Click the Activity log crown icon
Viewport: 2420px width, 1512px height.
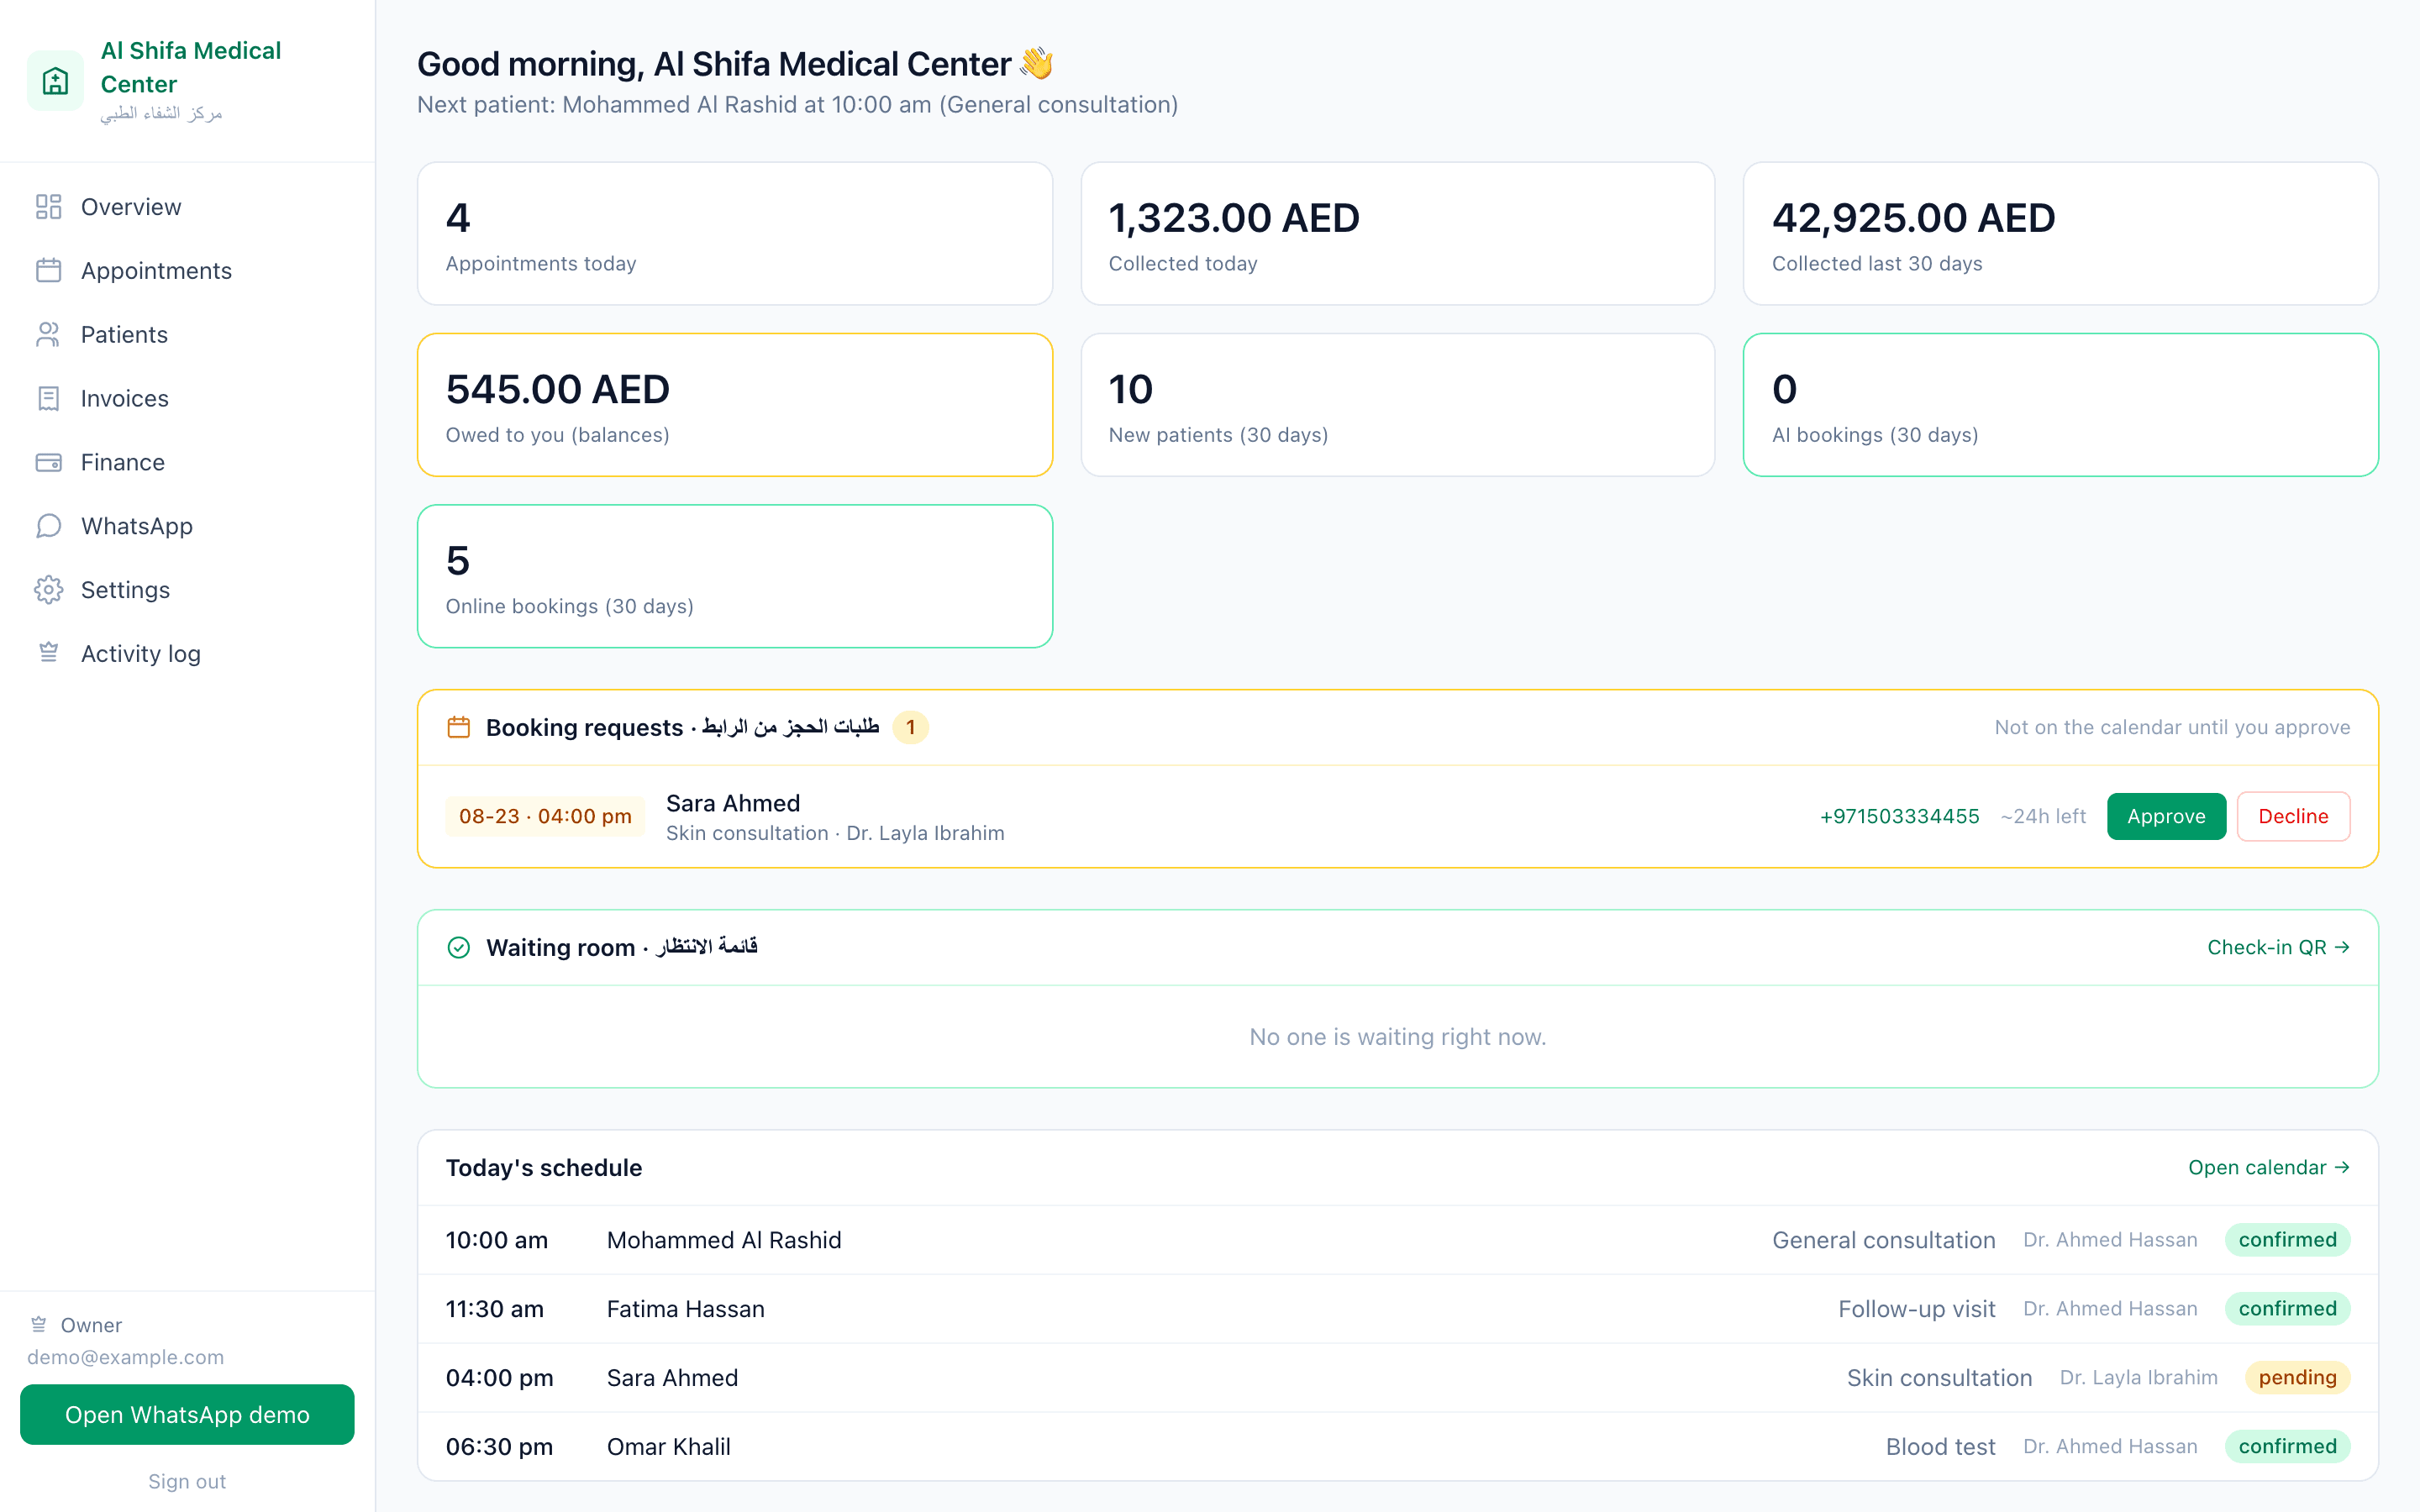pyautogui.click(x=48, y=653)
